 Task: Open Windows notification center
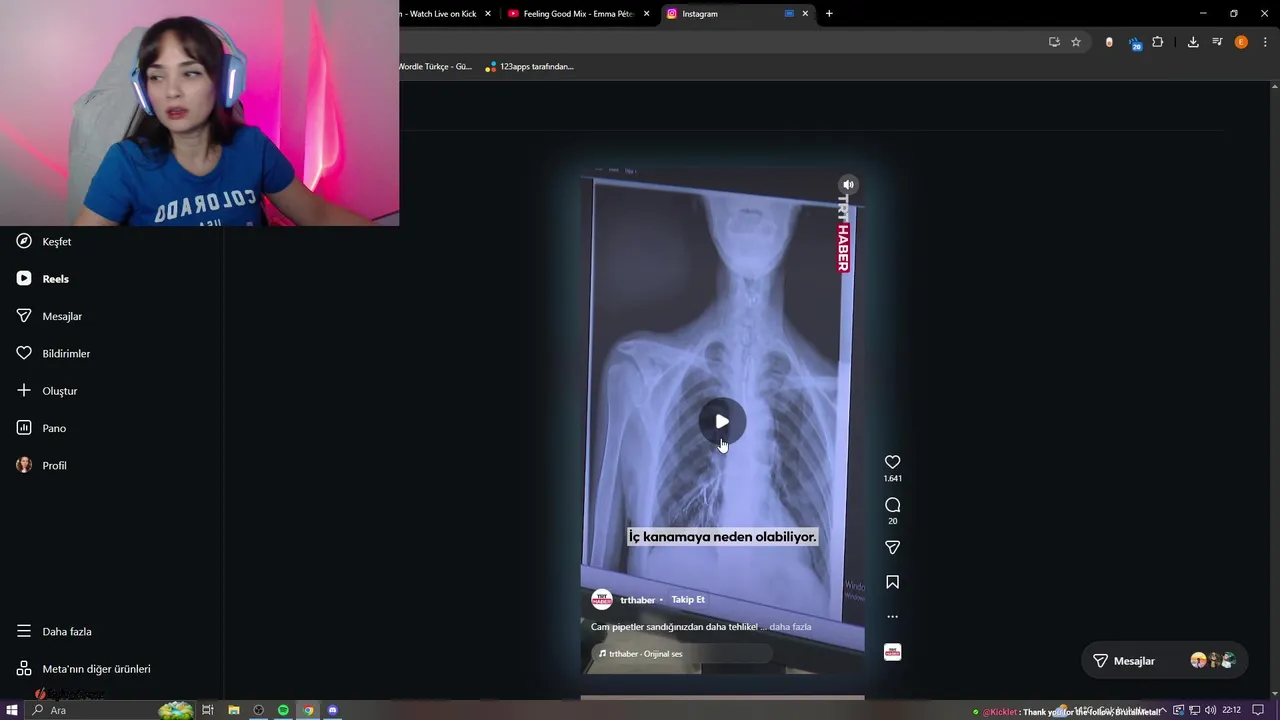point(1258,710)
